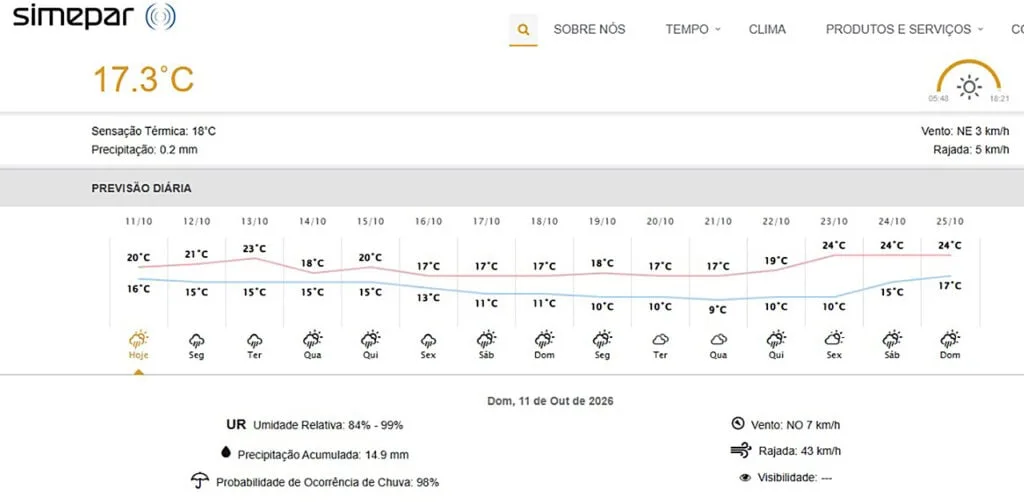The image size is (1024, 502).
Task: Click date label 25/10
Action: pos(950,221)
